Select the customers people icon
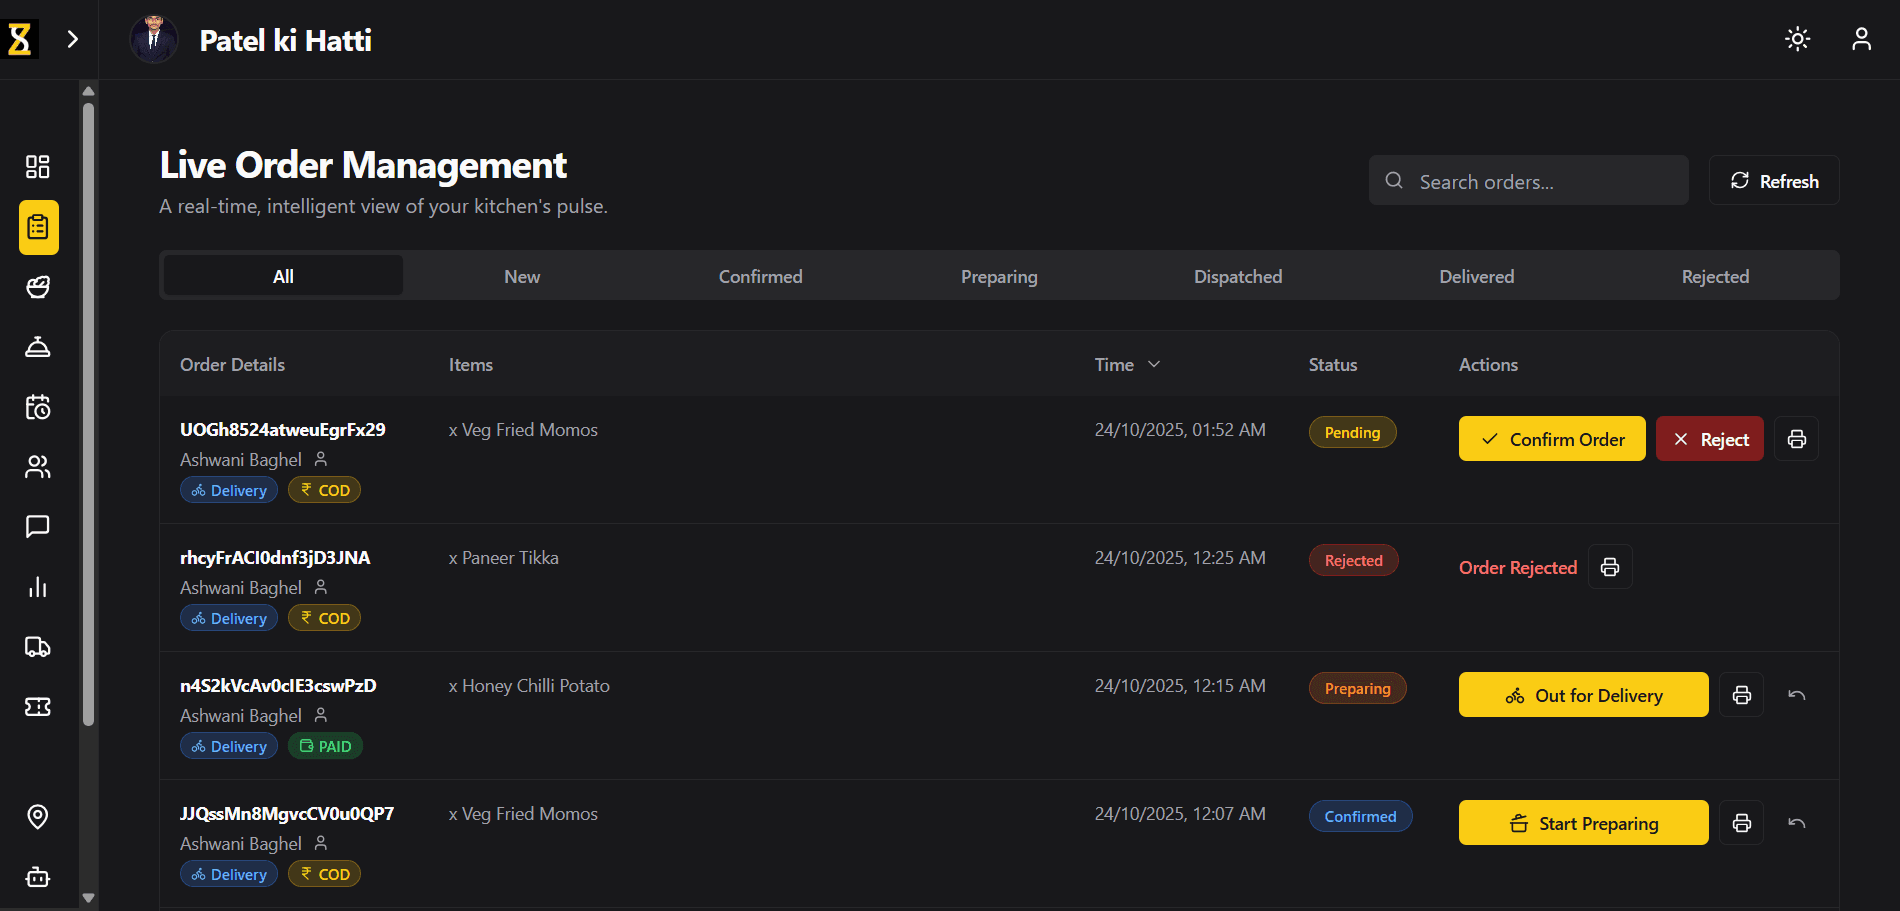The width and height of the screenshot is (1900, 911). point(37,467)
